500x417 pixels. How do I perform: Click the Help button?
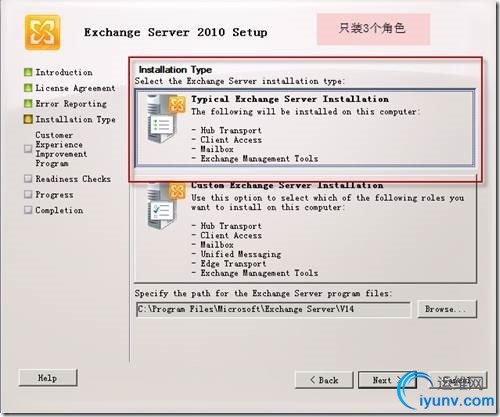pyautogui.click(x=48, y=378)
